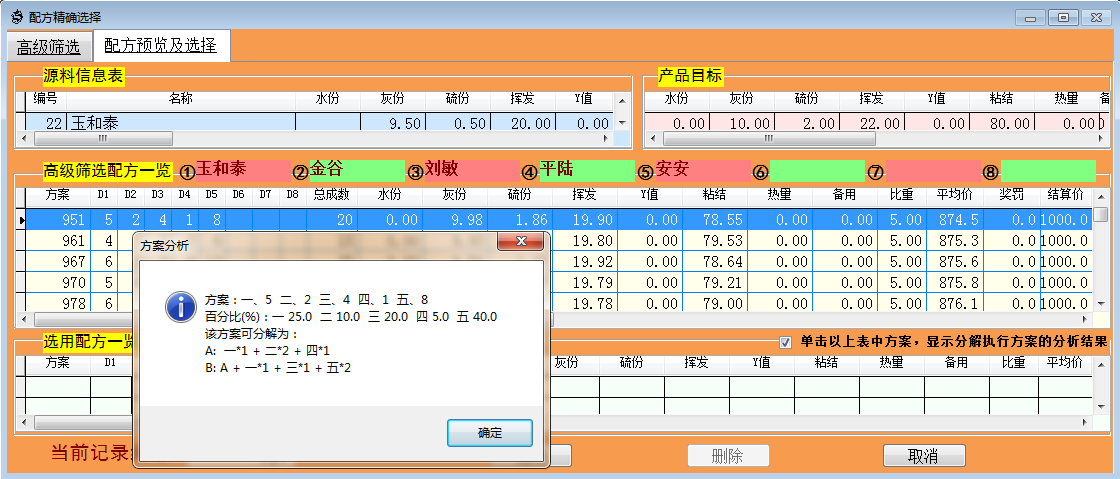Click 产品目标 挥发 value 22.00
1120x479 pixels.
click(x=871, y=123)
